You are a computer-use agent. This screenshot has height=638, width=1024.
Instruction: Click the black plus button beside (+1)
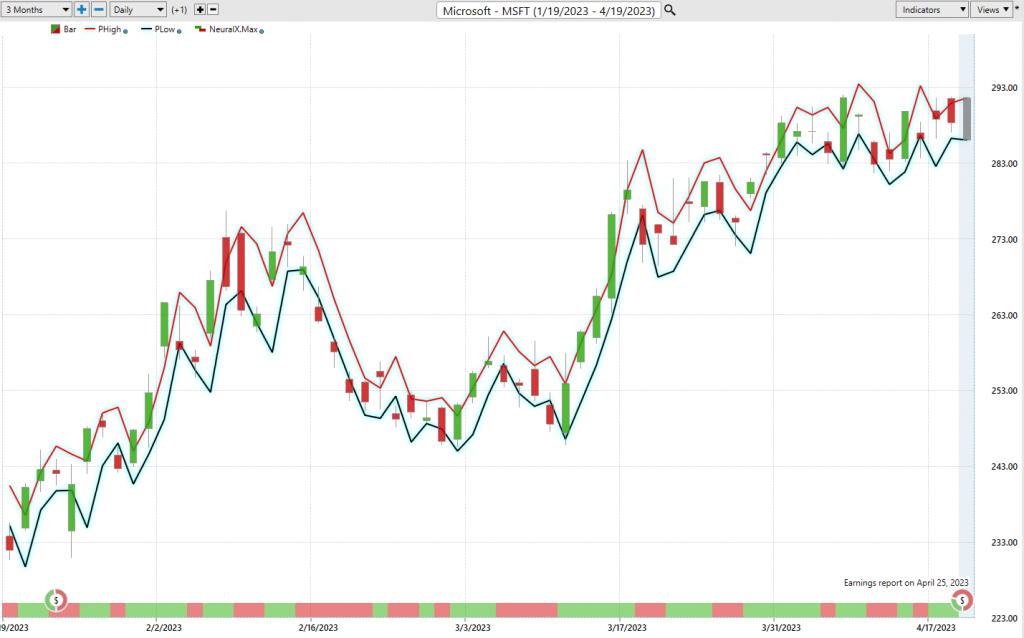tap(200, 10)
